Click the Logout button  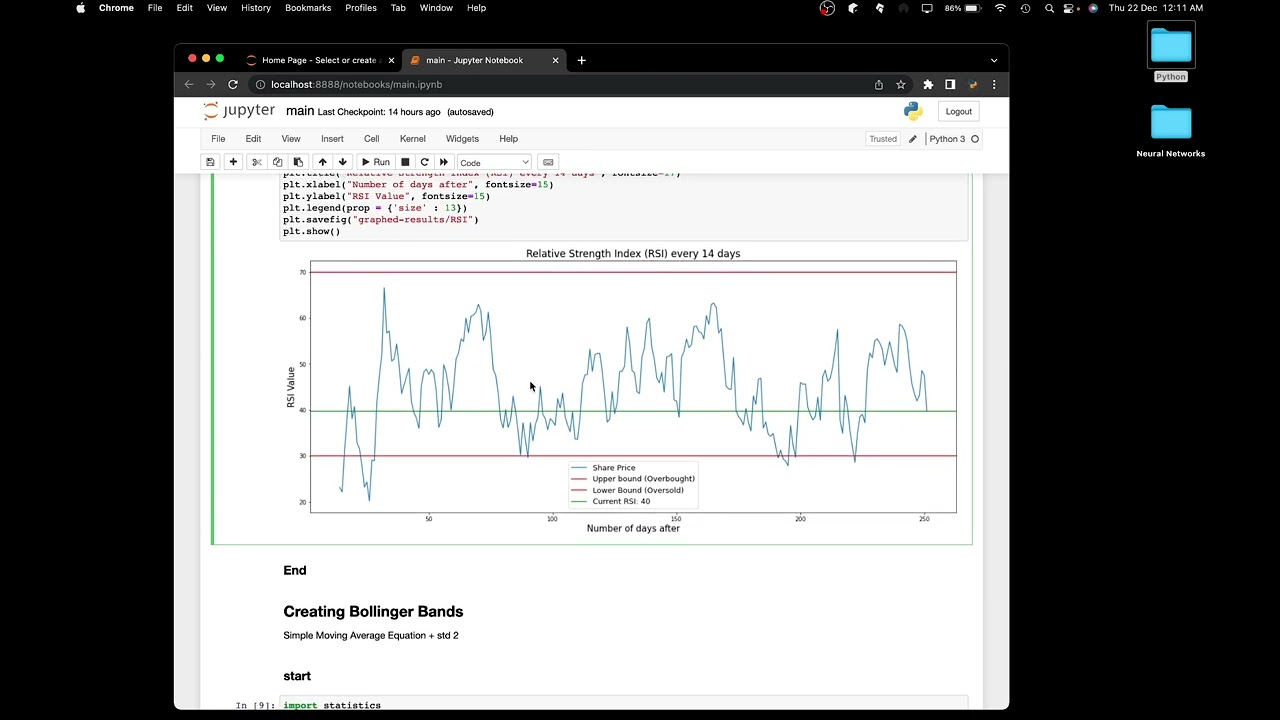click(x=959, y=112)
